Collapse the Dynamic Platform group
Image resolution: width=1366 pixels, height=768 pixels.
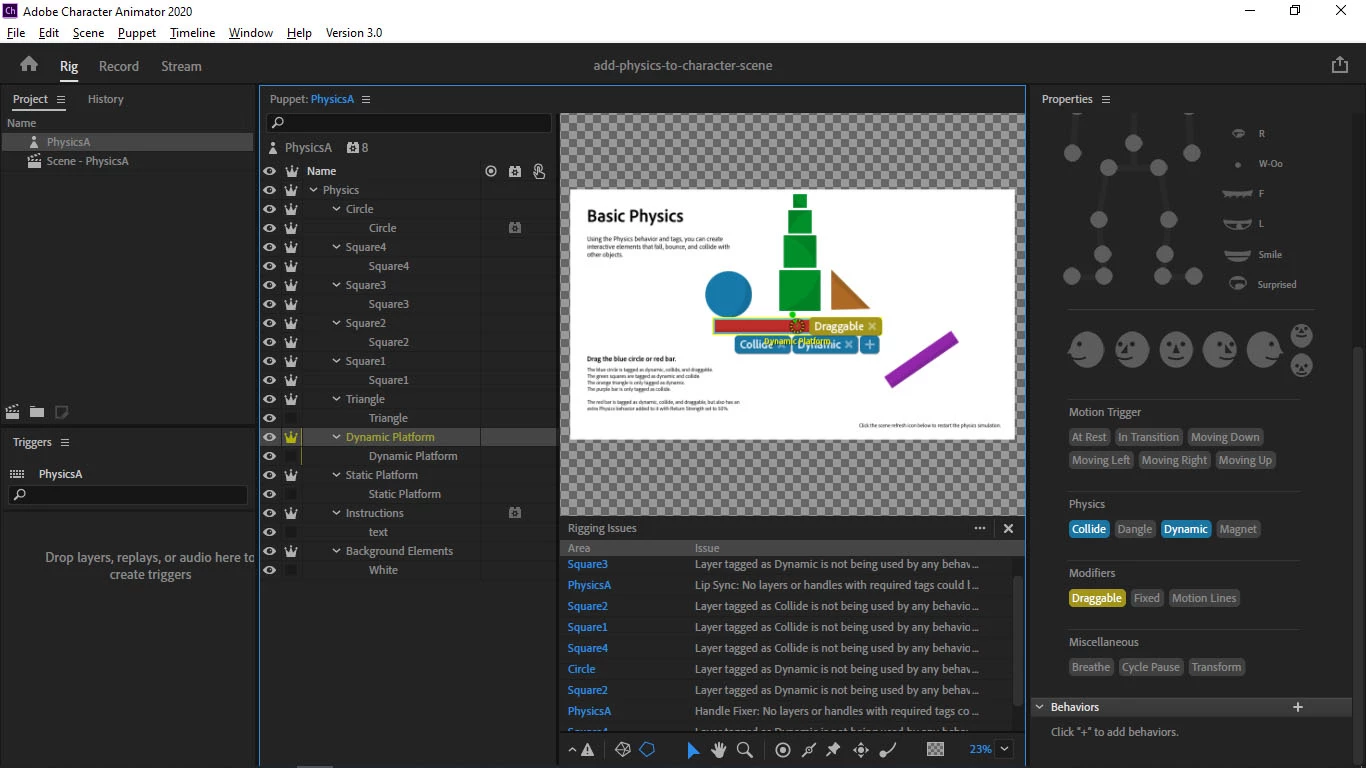click(337, 437)
